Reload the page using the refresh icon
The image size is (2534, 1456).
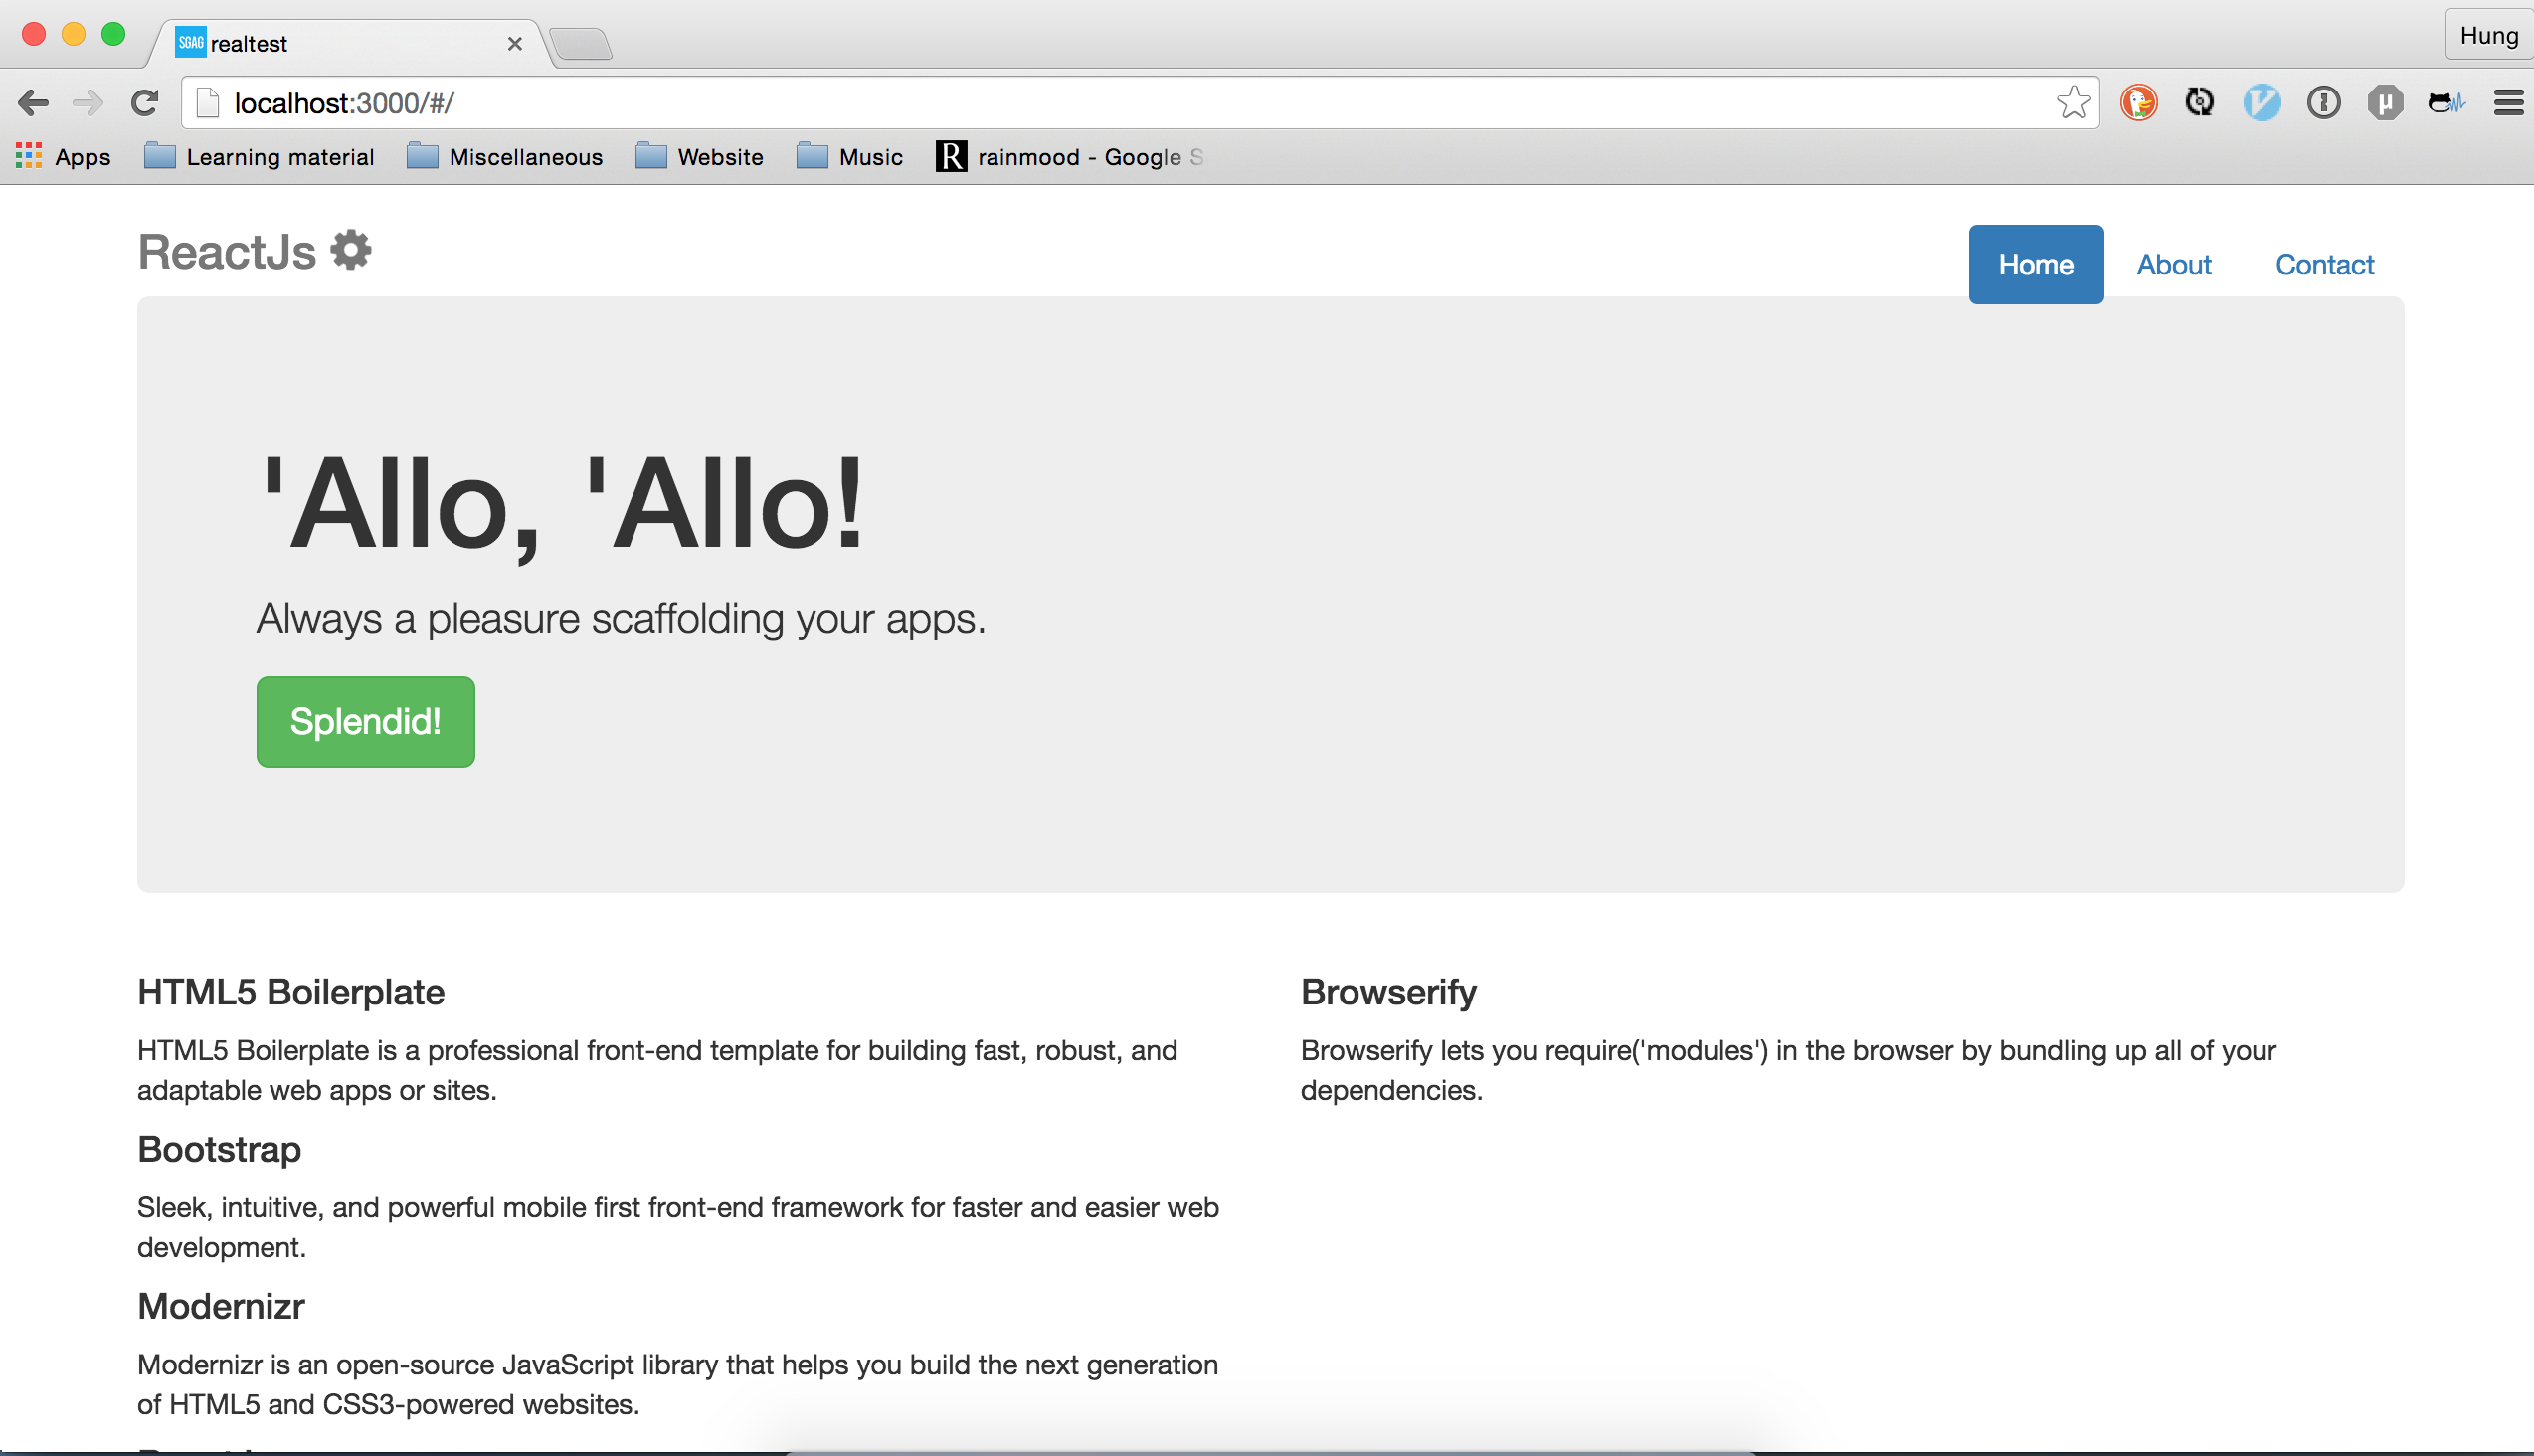pos(146,103)
